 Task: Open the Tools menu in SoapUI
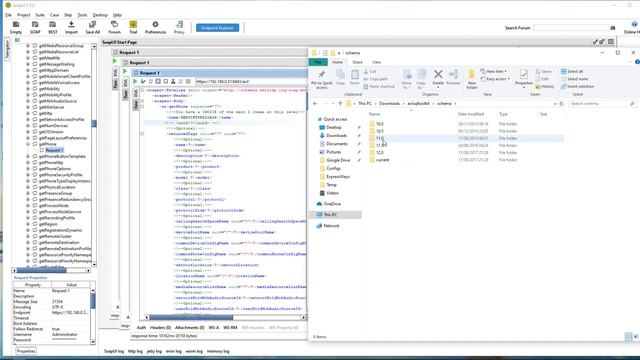pyautogui.click(x=82, y=15)
